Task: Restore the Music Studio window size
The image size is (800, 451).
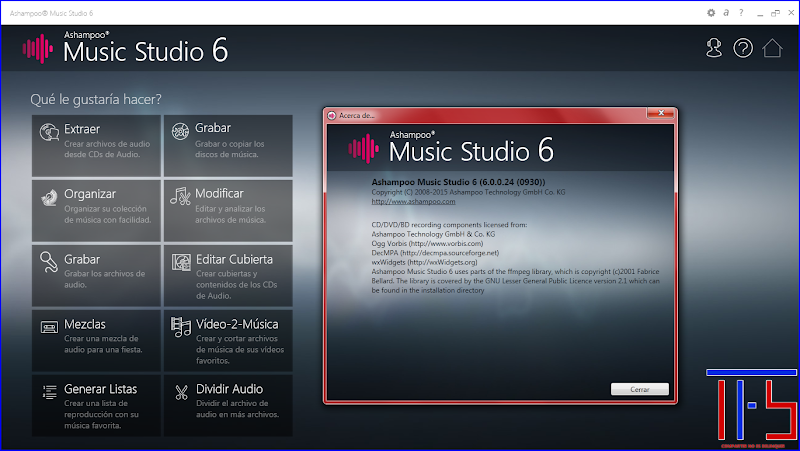Action: pos(776,13)
